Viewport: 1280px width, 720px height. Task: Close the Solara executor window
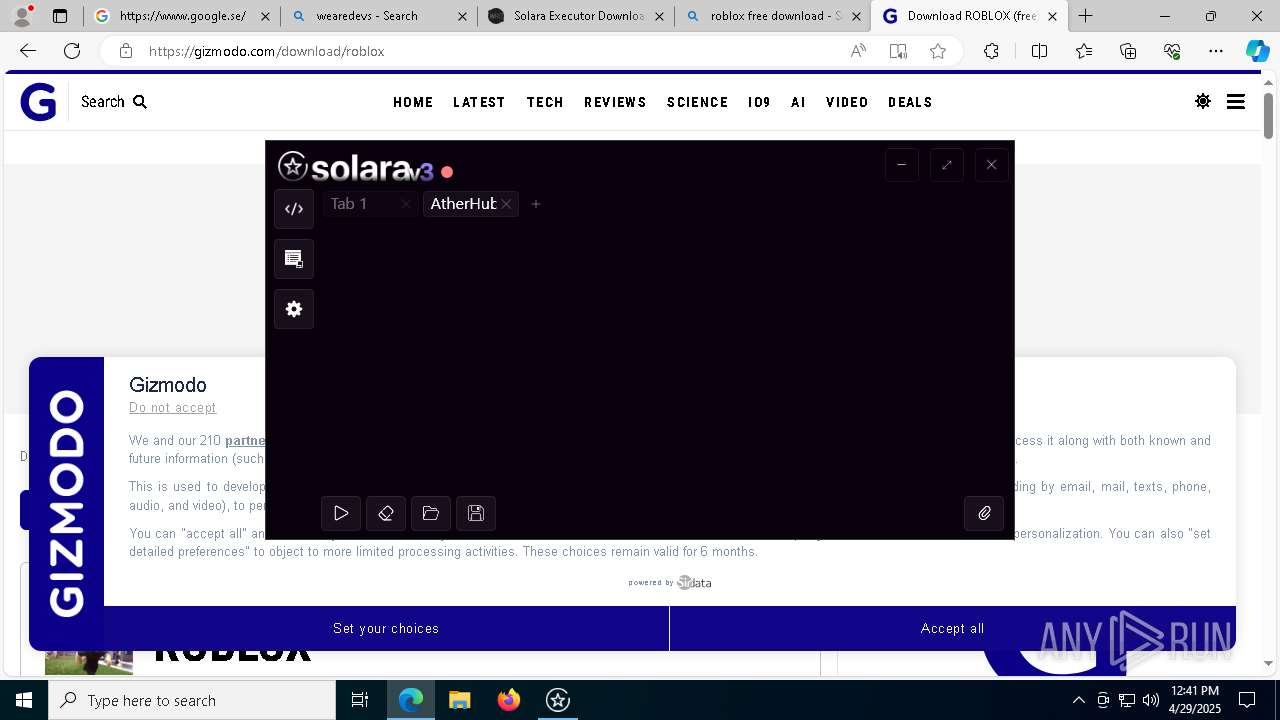[991, 165]
